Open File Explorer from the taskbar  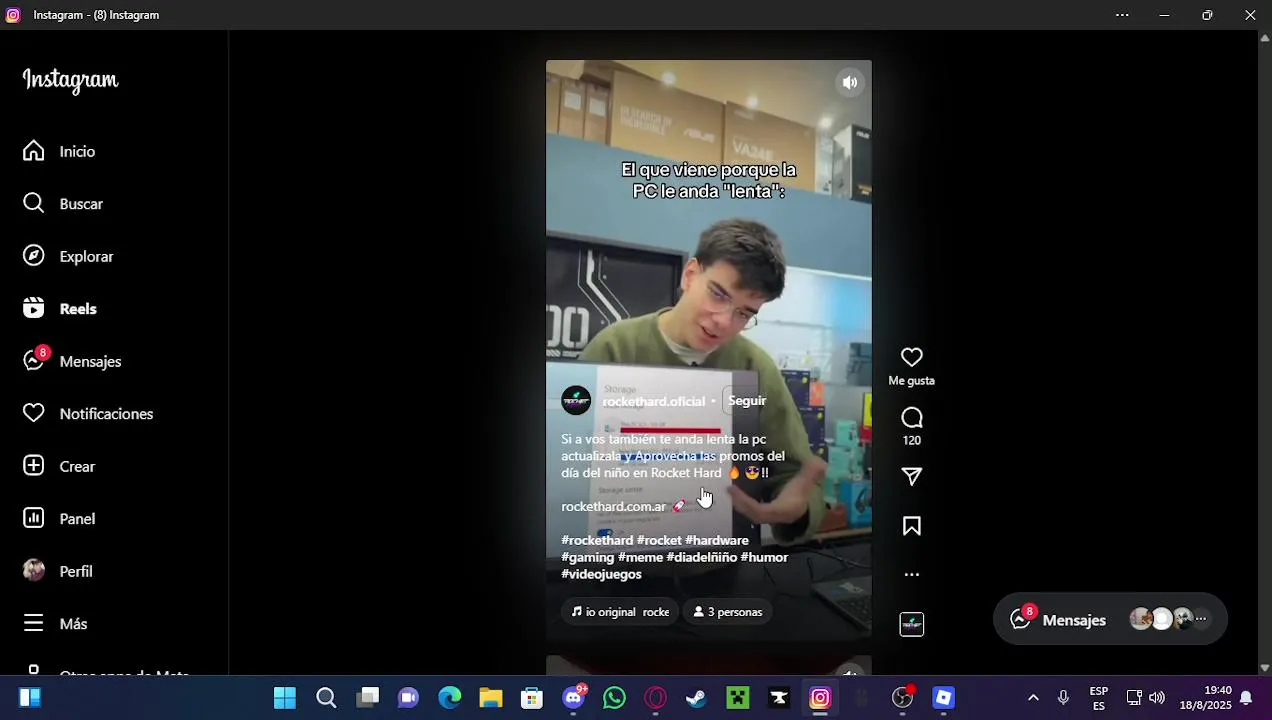(x=491, y=698)
